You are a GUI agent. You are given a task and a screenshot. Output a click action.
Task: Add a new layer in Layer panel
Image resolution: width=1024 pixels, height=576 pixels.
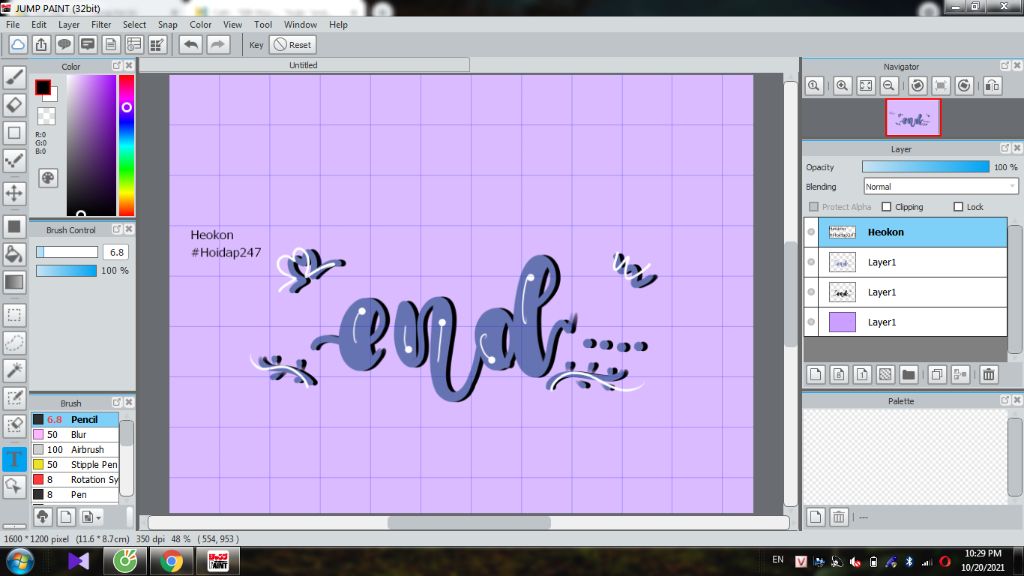click(816, 374)
